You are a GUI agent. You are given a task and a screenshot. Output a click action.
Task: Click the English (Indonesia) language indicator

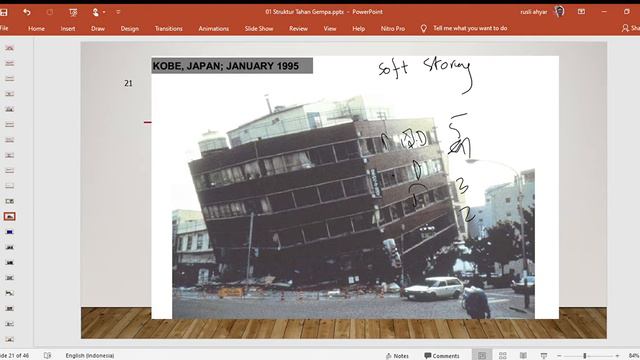90,356
